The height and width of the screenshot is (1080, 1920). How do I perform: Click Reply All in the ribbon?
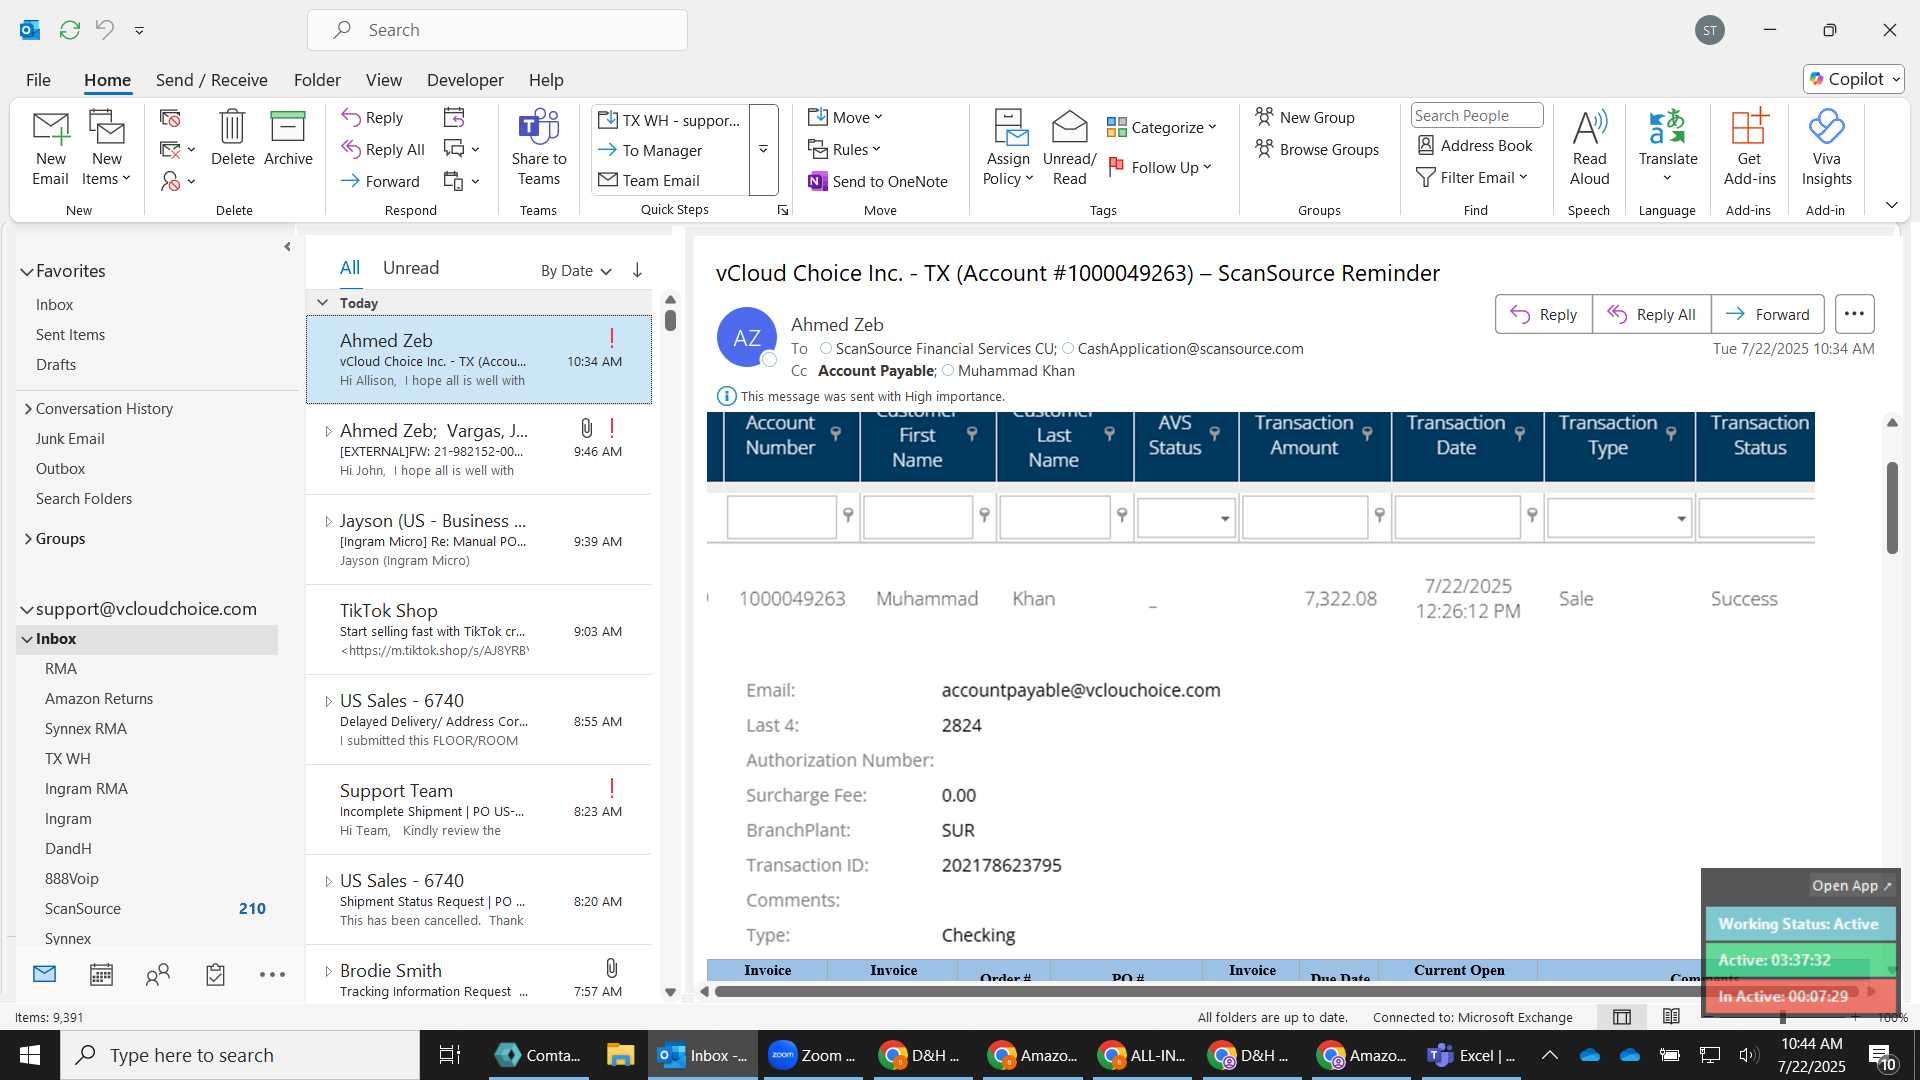383,149
